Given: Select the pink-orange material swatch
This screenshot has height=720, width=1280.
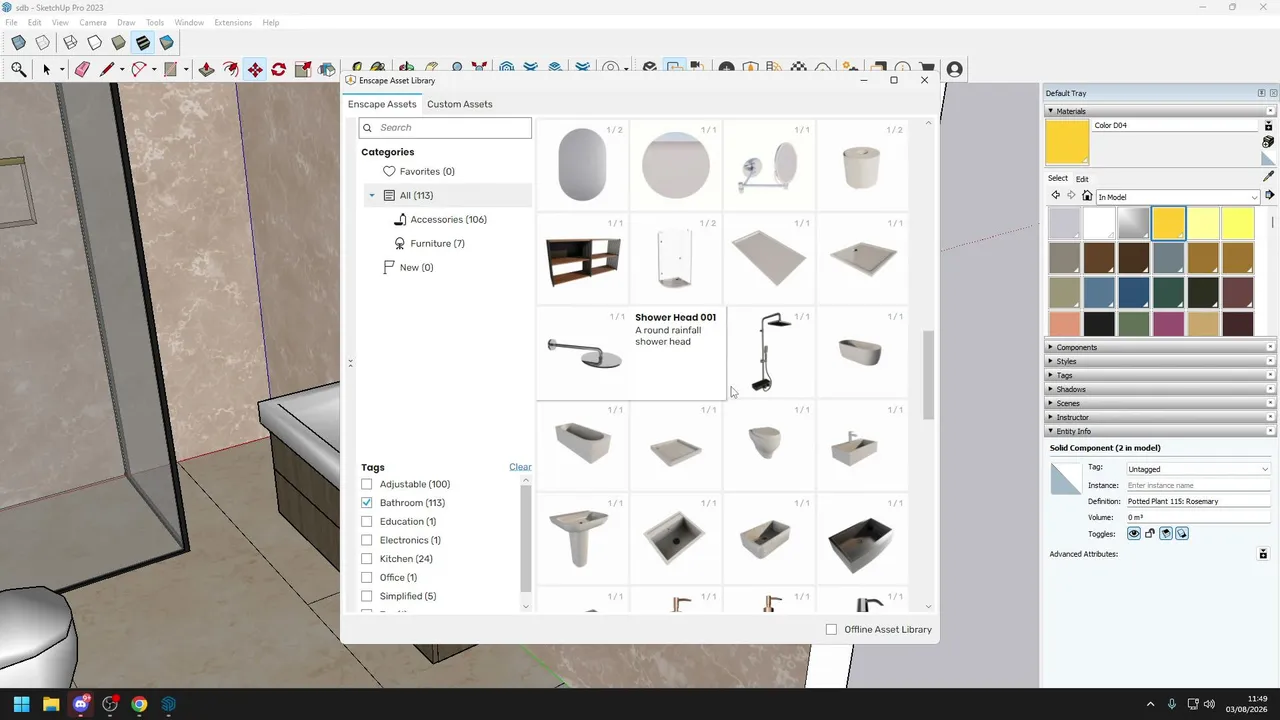Looking at the screenshot, I should click(x=1064, y=324).
